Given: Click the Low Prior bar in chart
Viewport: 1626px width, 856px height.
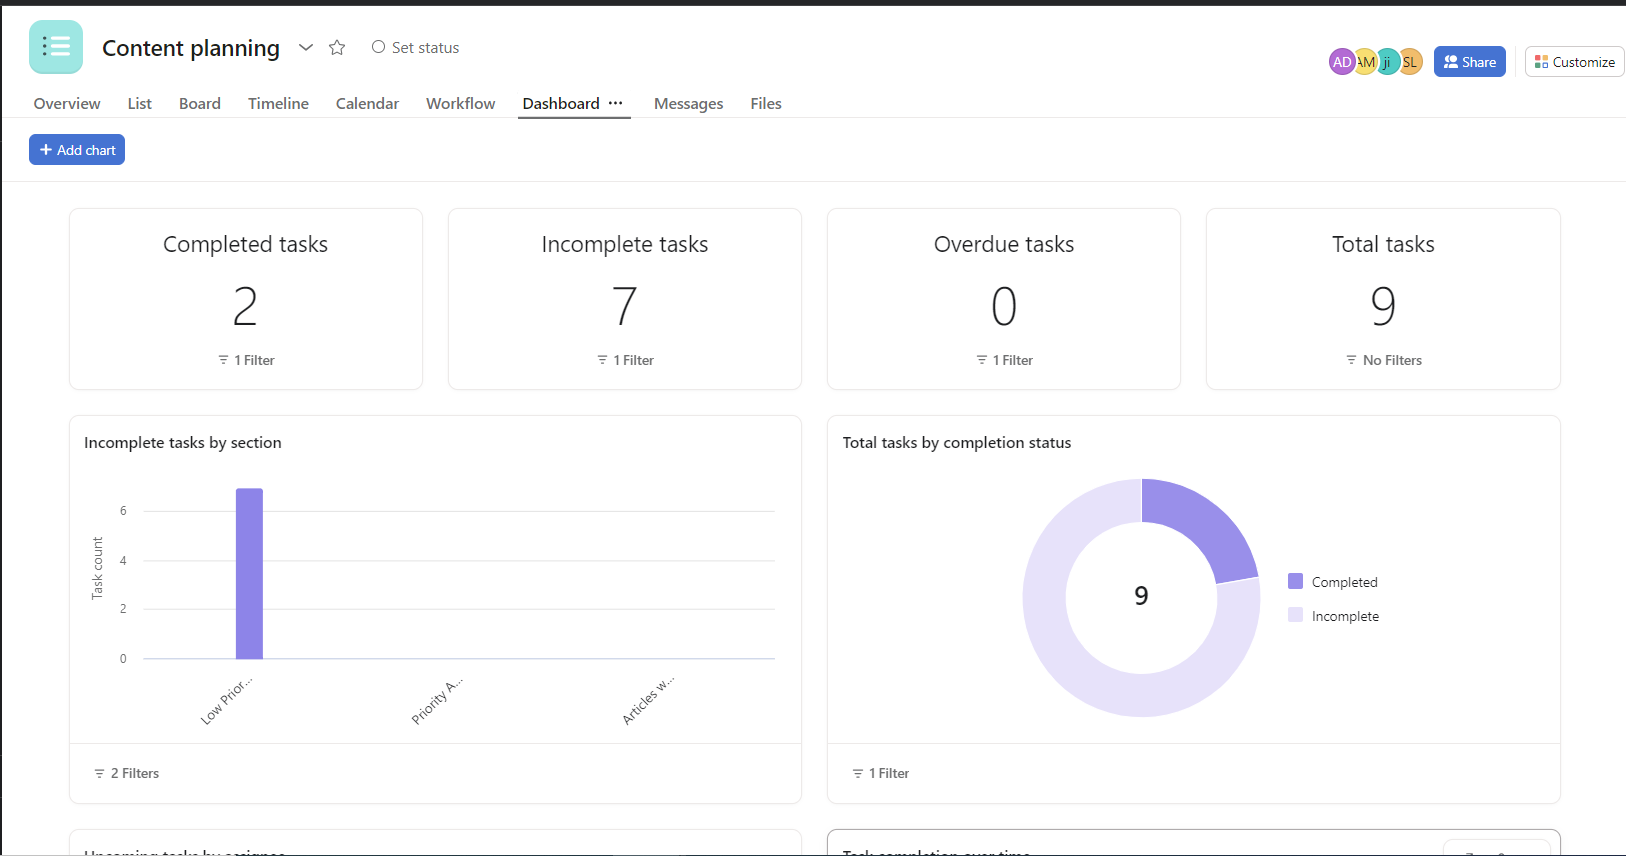Looking at the screenshot, I should [x=249, y=574].
